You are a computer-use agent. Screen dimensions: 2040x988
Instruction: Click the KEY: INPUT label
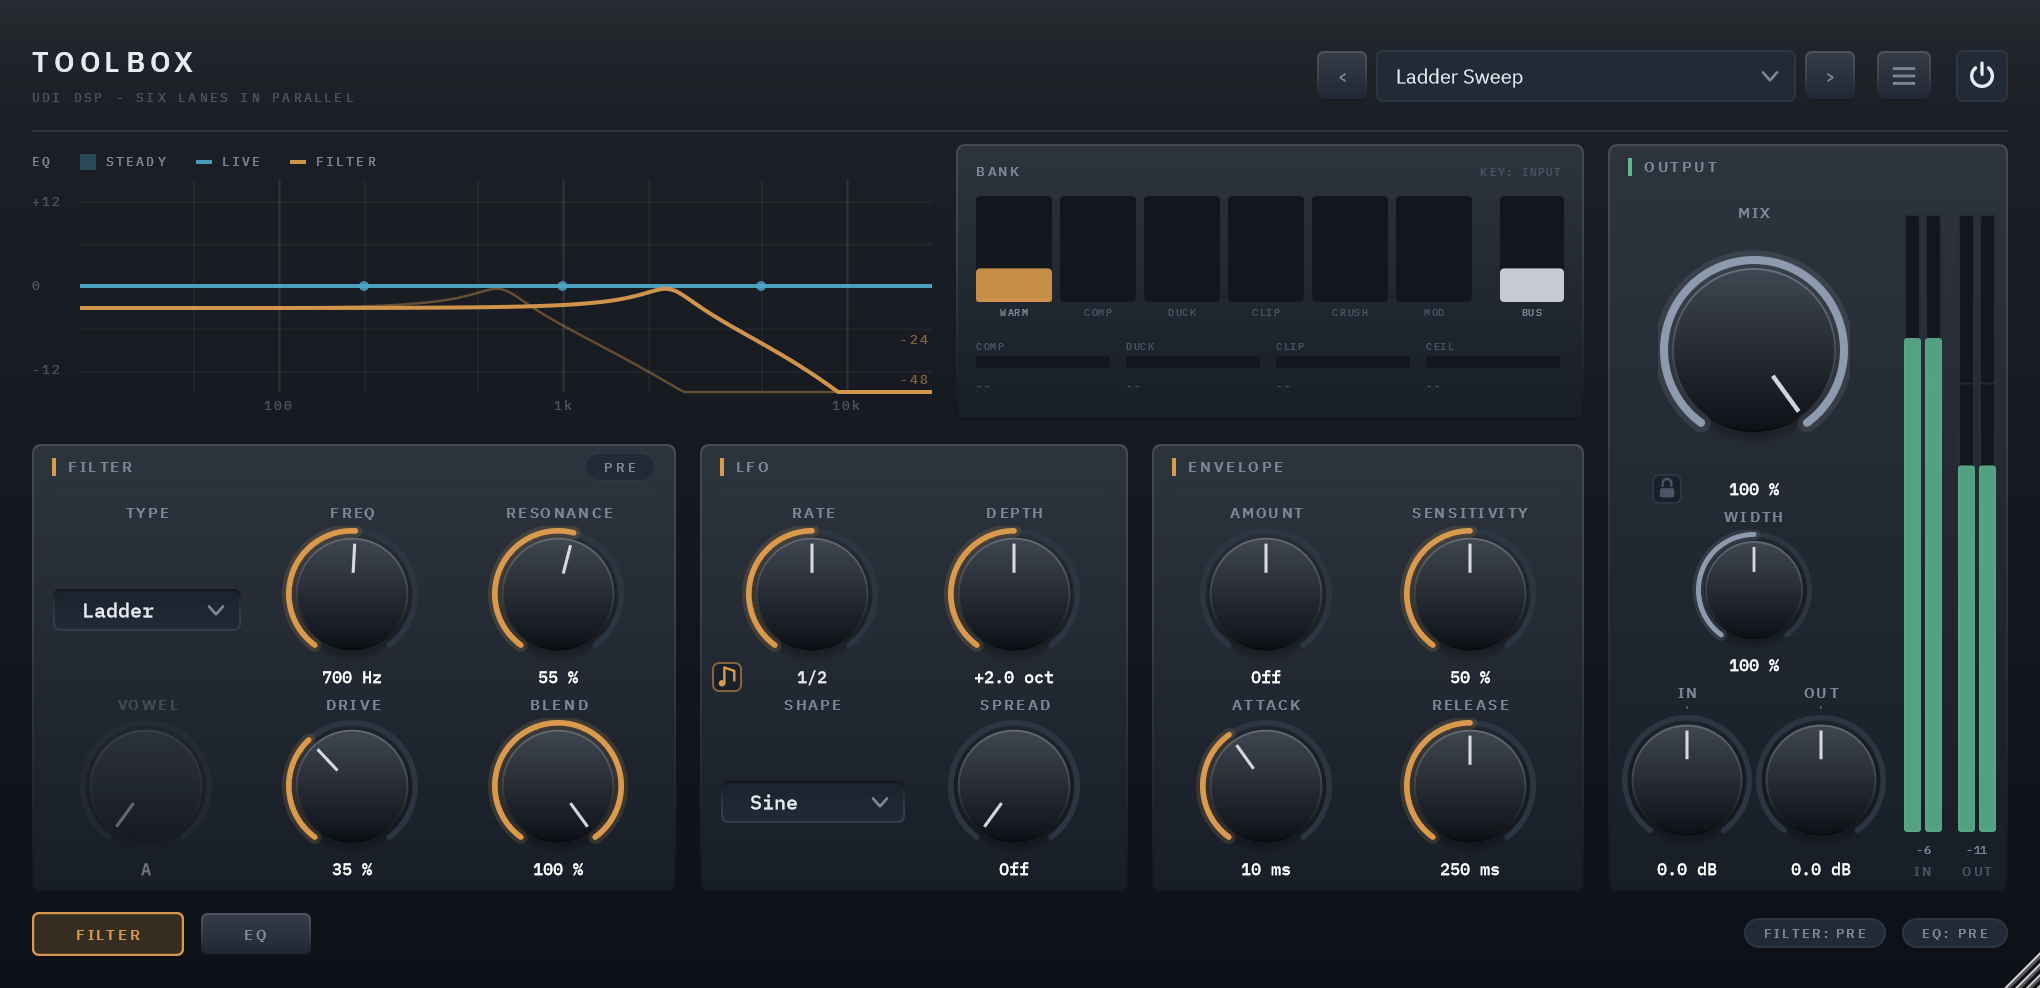coord(1520,172)
